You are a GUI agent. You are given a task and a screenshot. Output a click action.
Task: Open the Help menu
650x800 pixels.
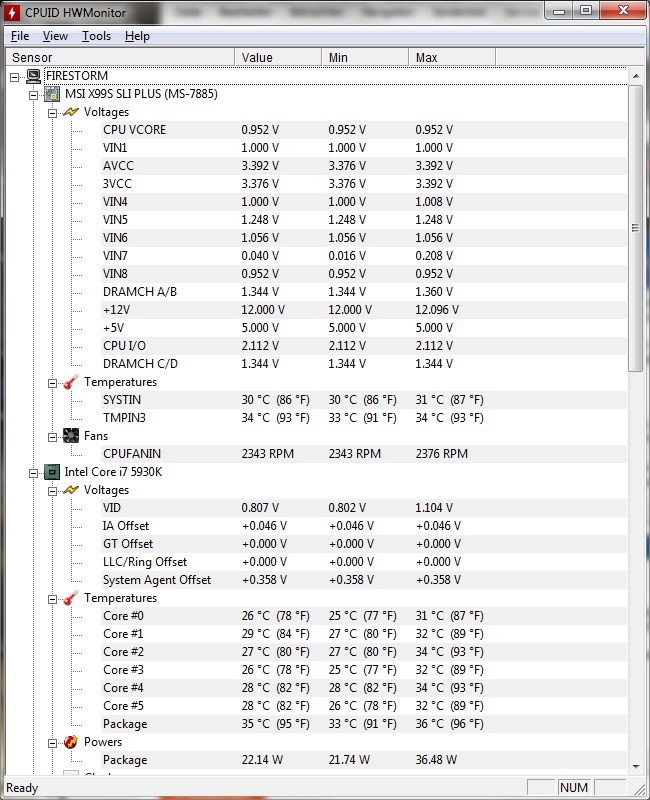click(137, 36)
